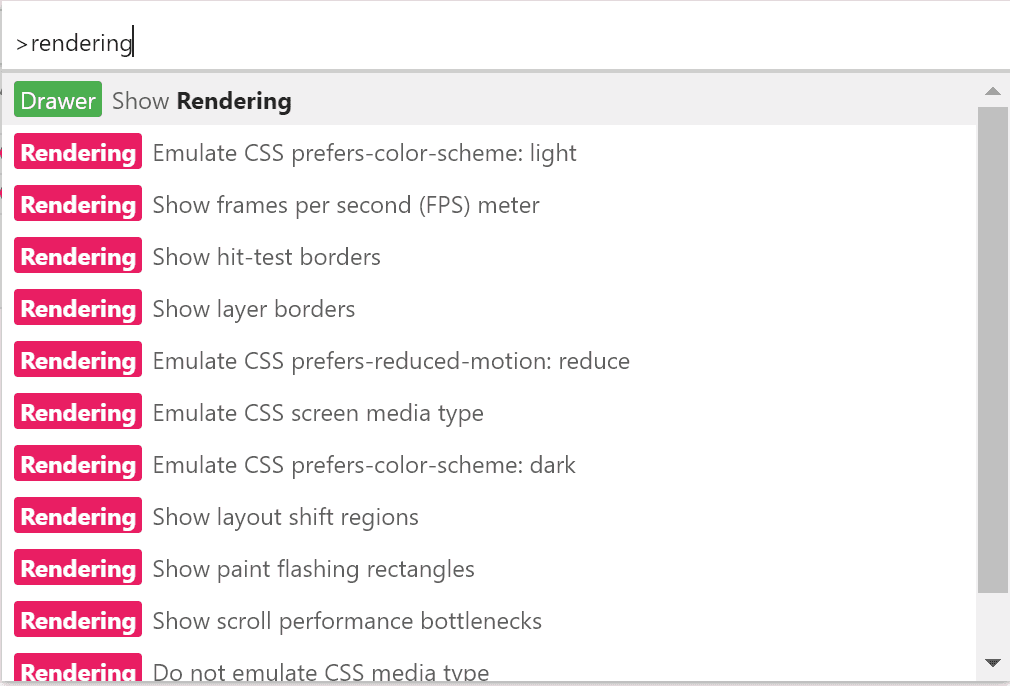Image resolution: width=1010 pixels, height=686 pixels.
Task: Click the green Drawer badge
Action: click(x=58, y=101)
